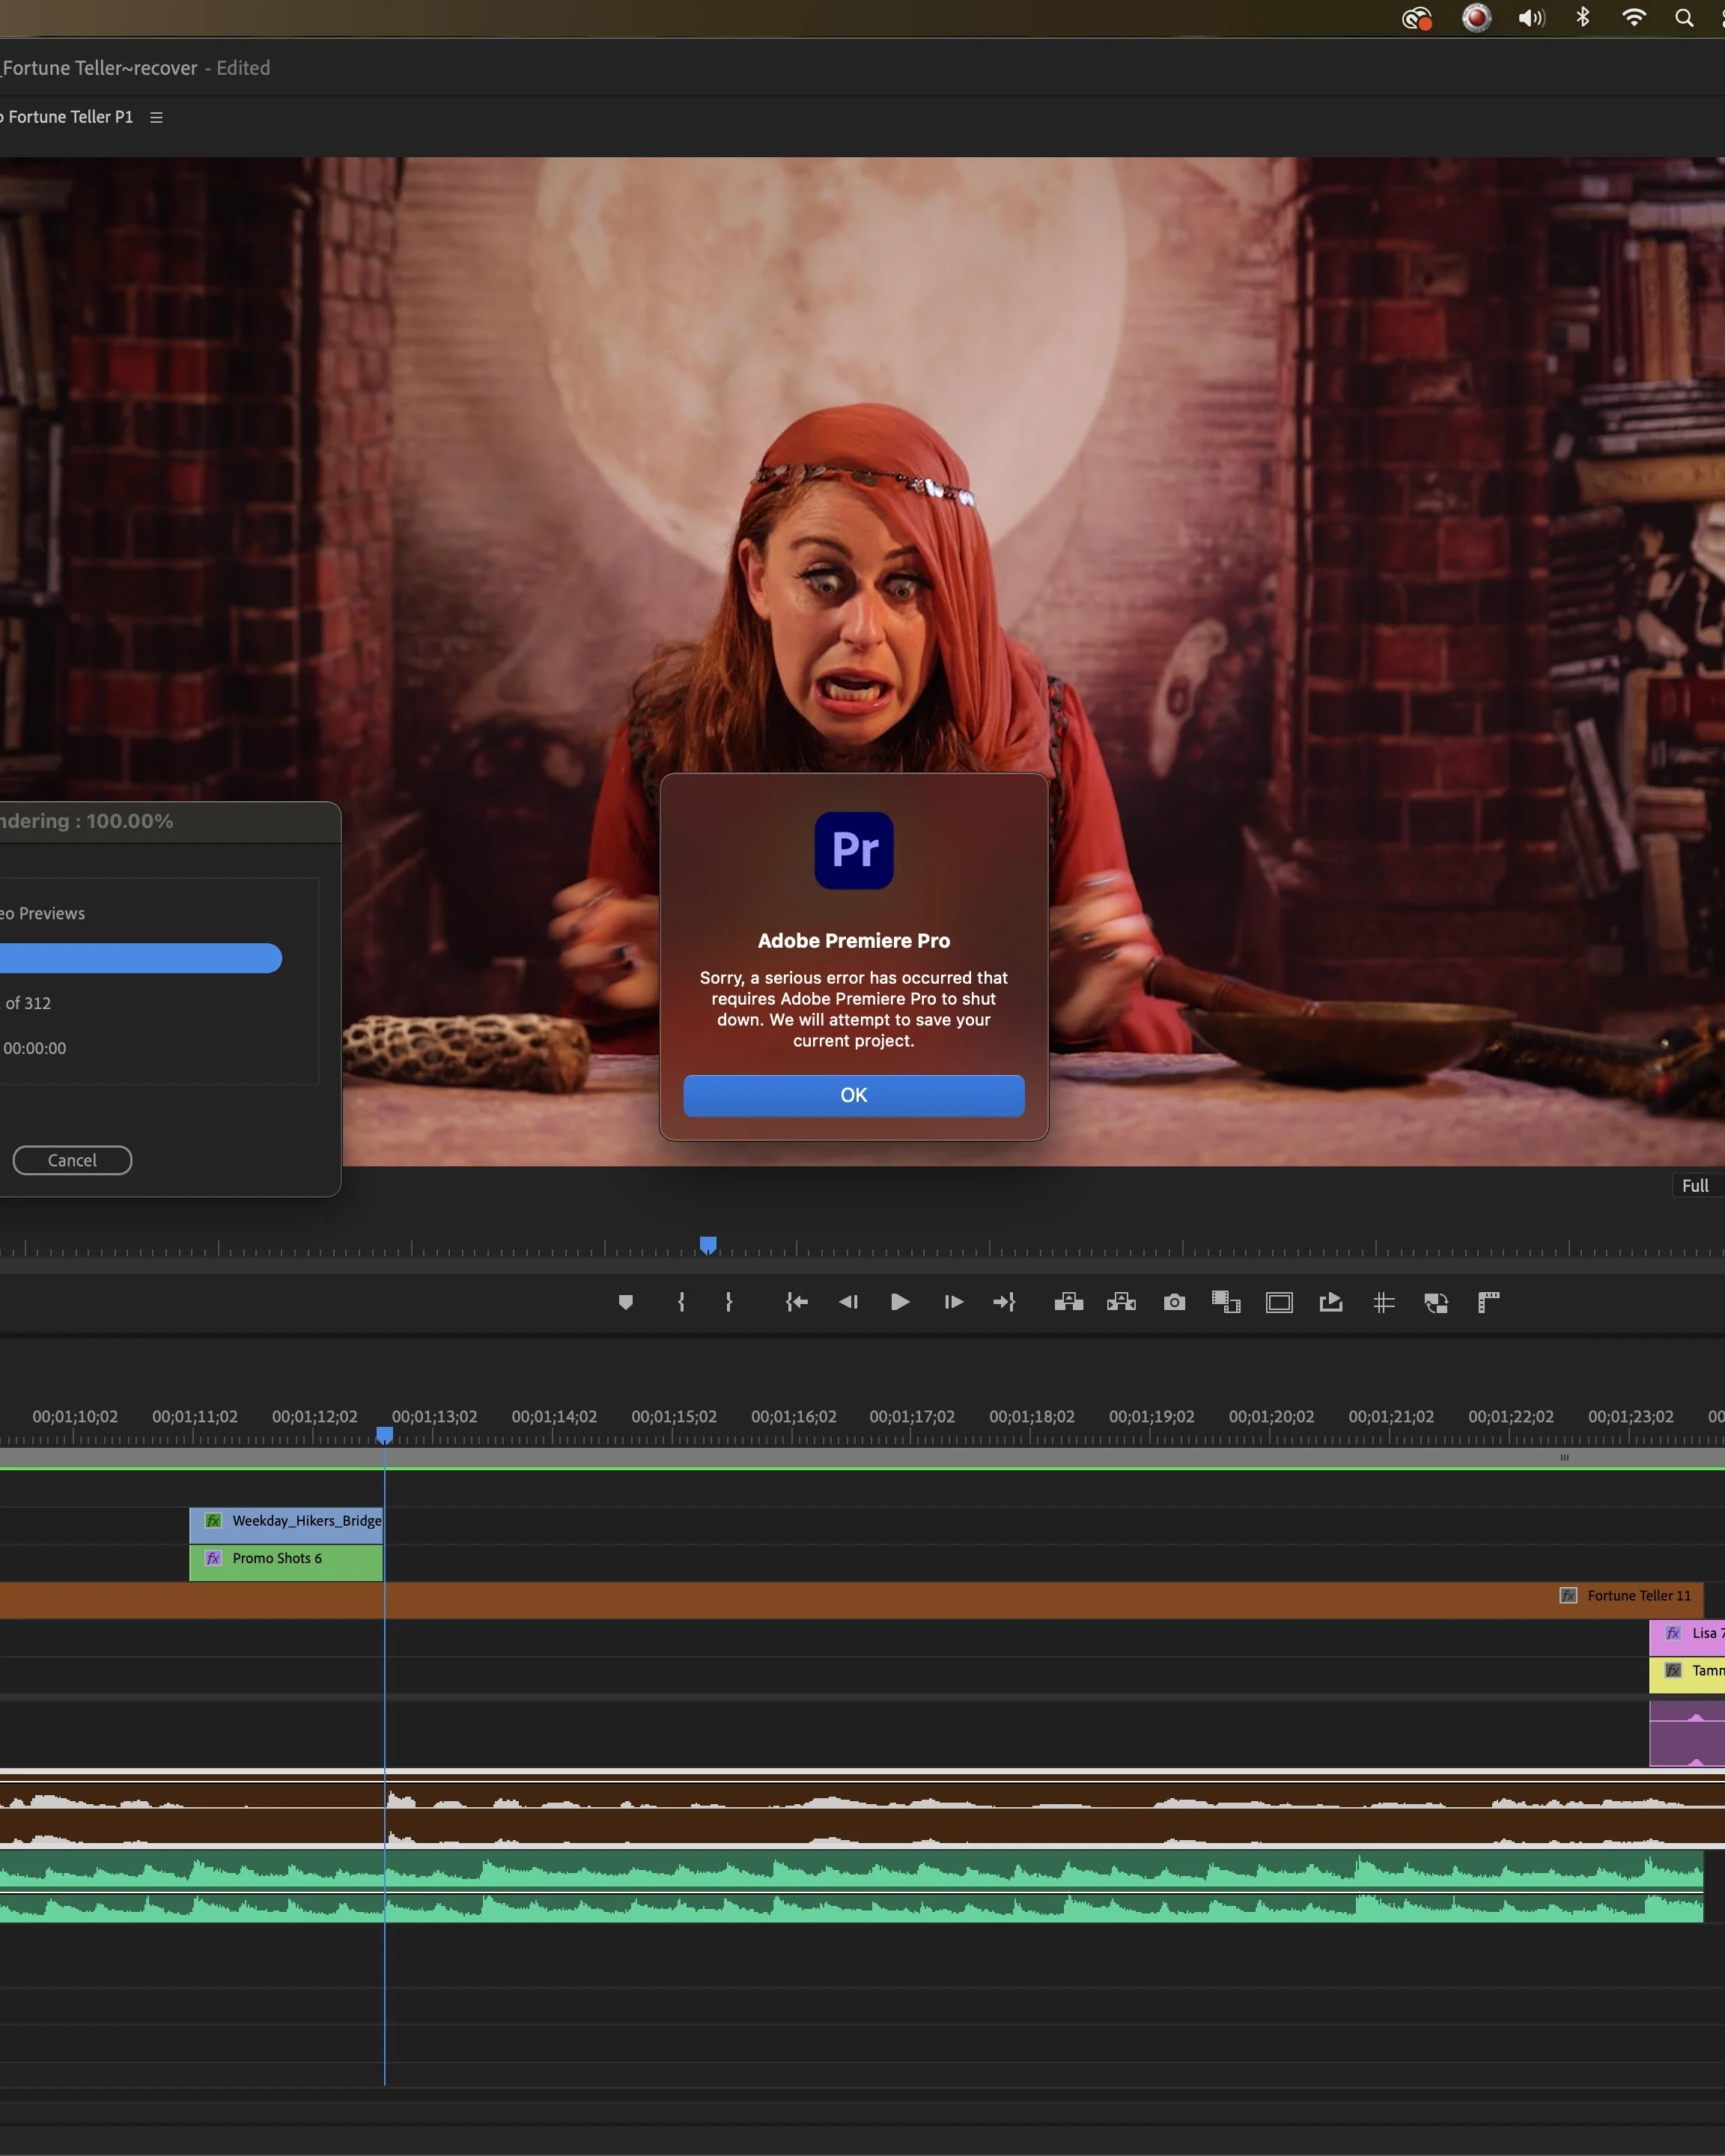Open macOS Spotlight search
The image size is (1725, 2156).
(1684, 18)
